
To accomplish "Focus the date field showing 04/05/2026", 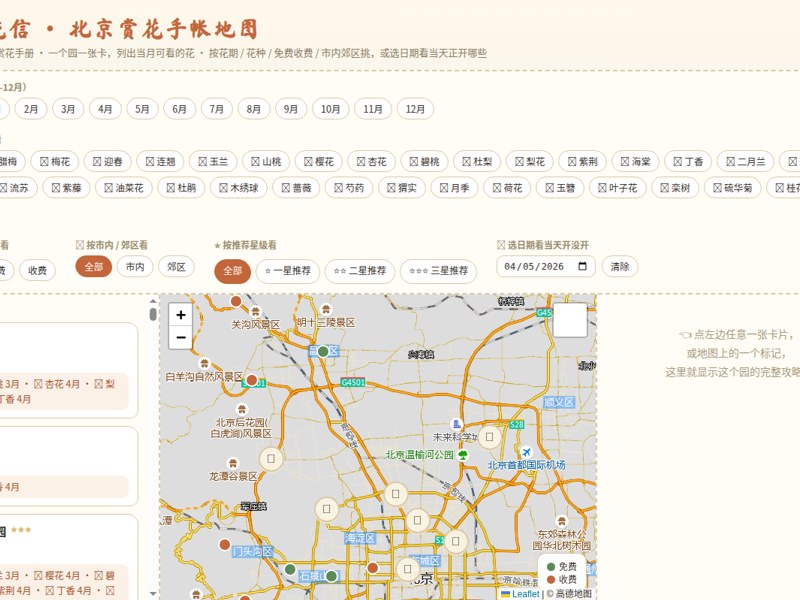I will [546, 266].
